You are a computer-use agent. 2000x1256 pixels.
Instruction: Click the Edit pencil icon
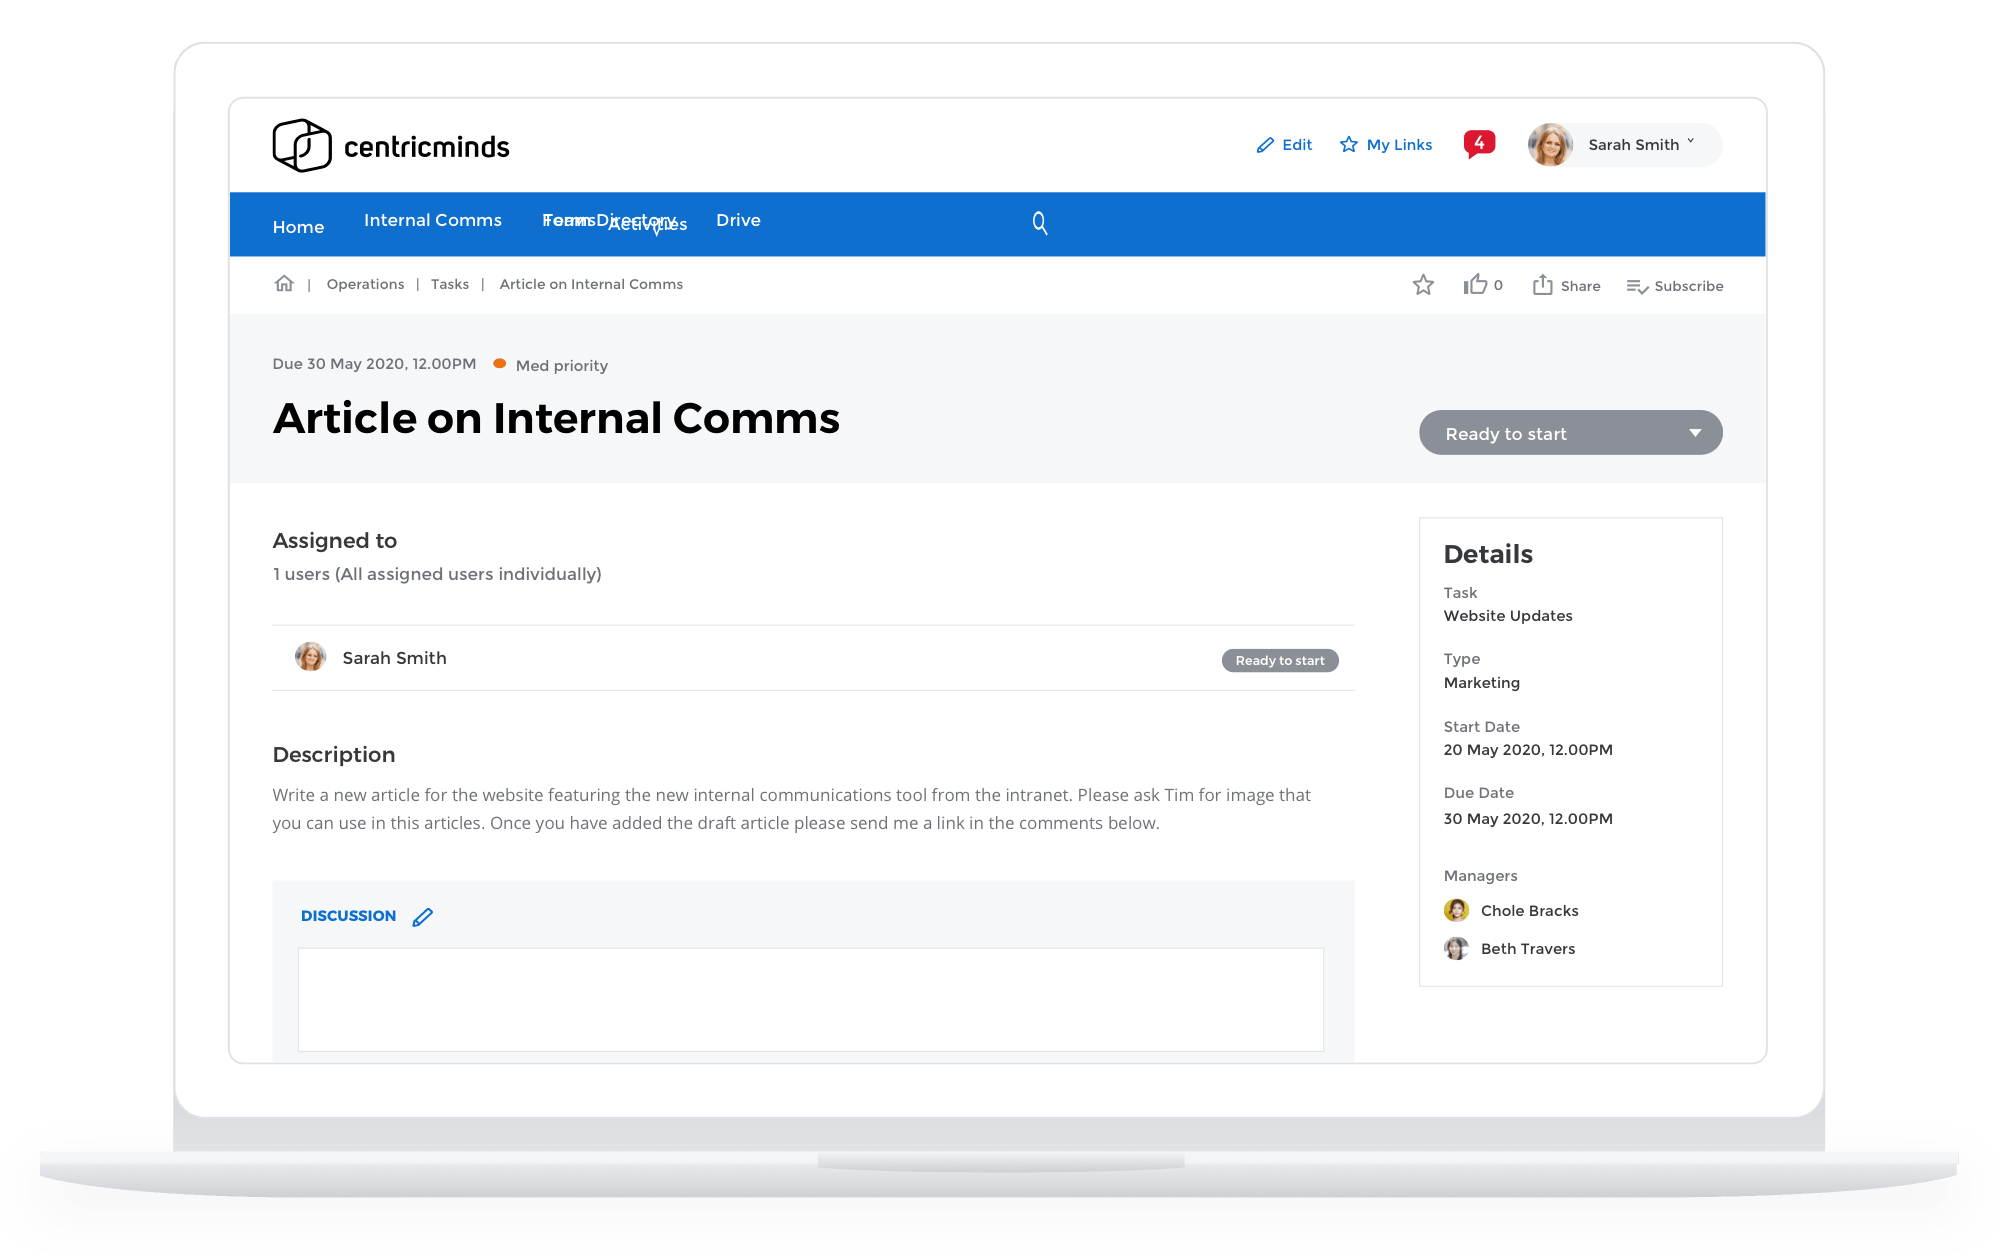(x=1265, y=145)
